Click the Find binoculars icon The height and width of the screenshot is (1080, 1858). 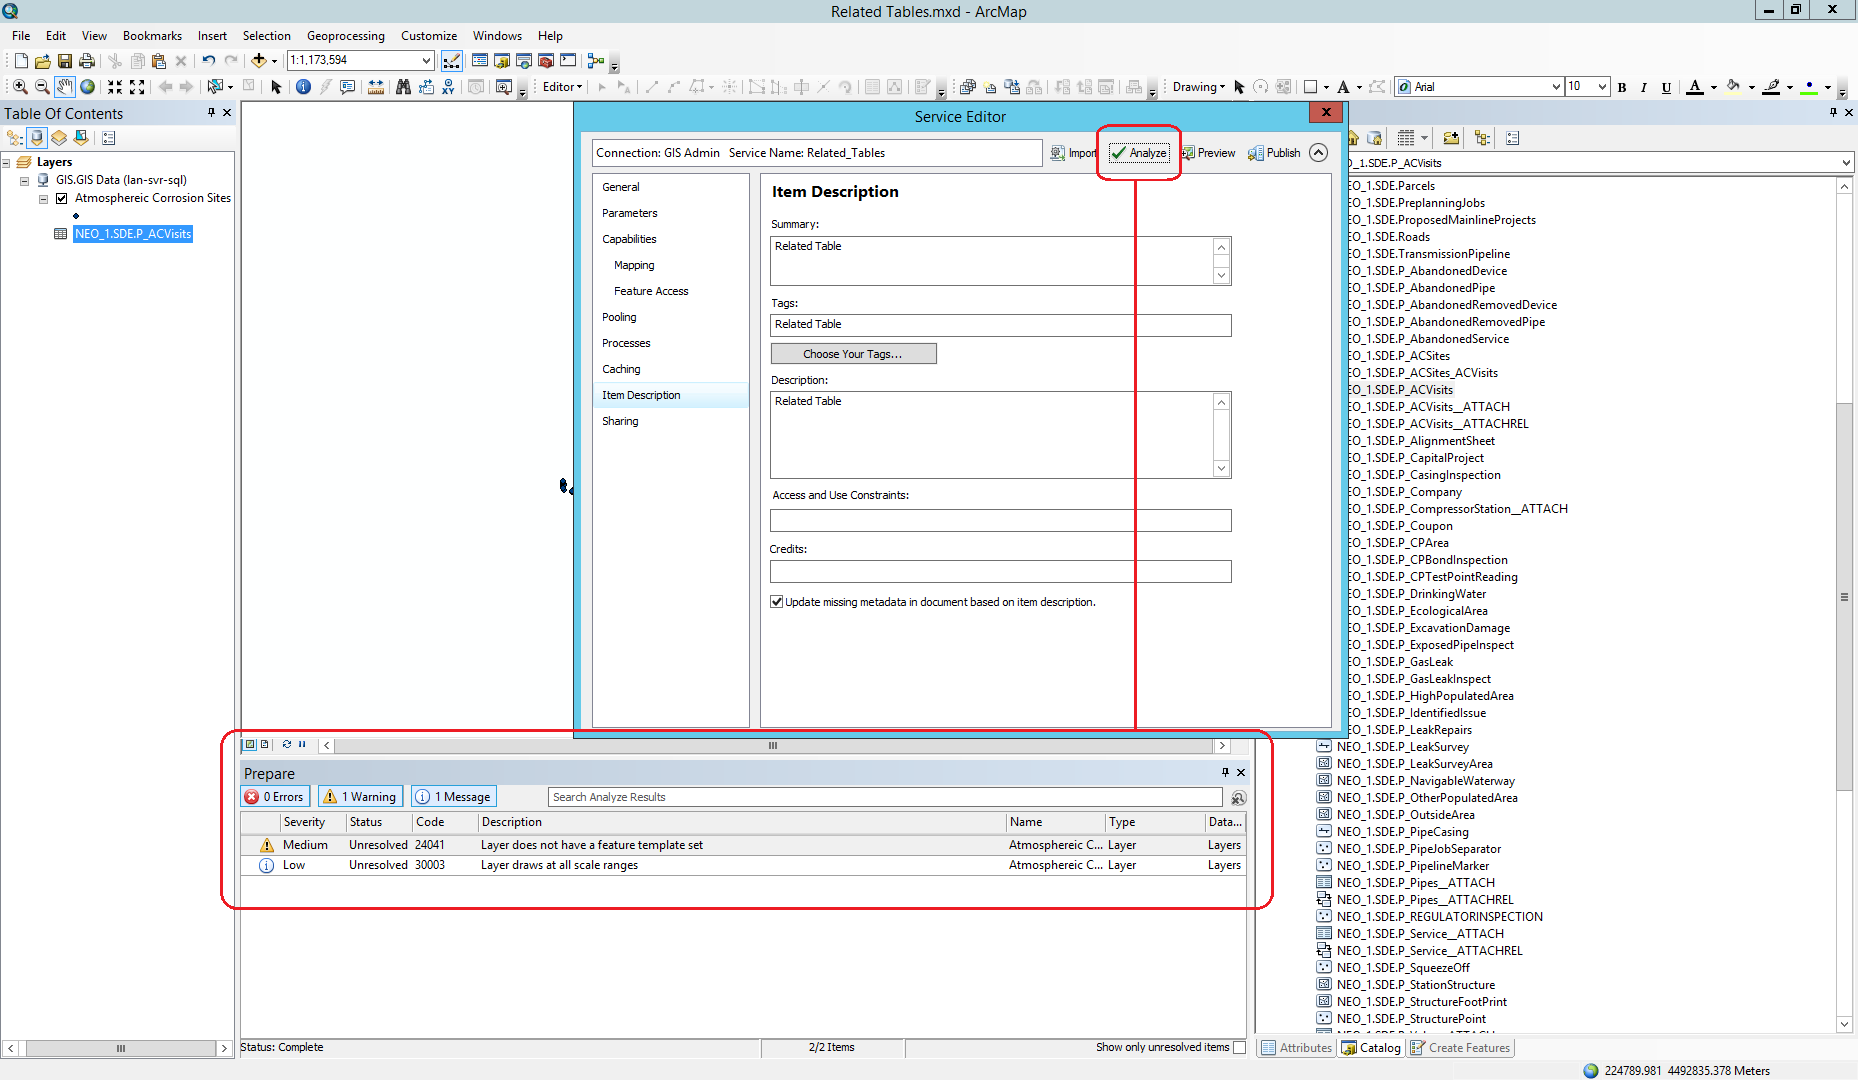[x=403, y=87]
